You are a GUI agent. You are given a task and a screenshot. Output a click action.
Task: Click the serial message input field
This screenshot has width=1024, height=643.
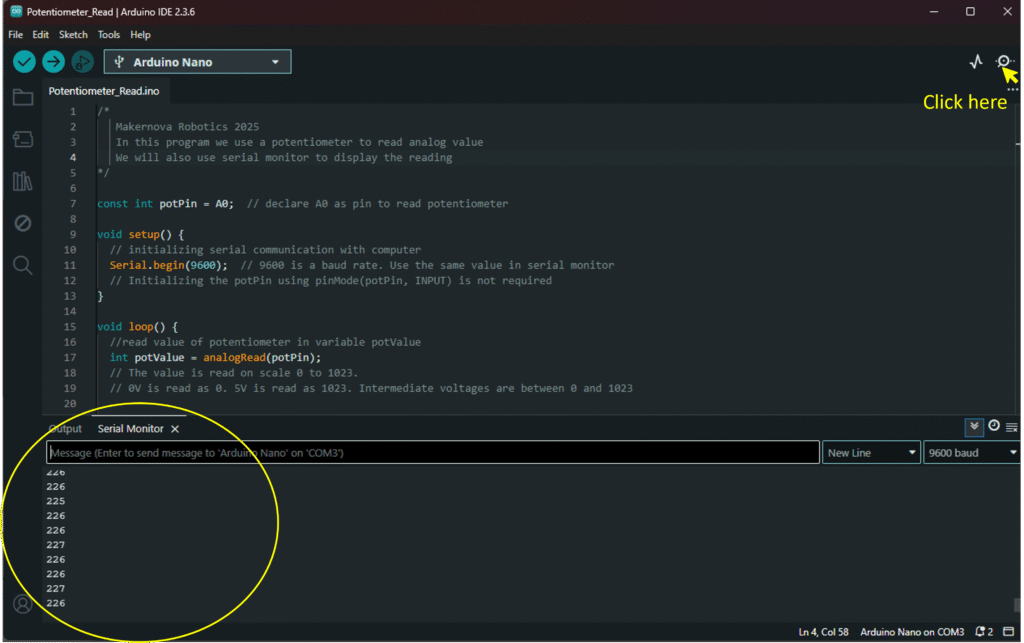(x=432, y=453)
